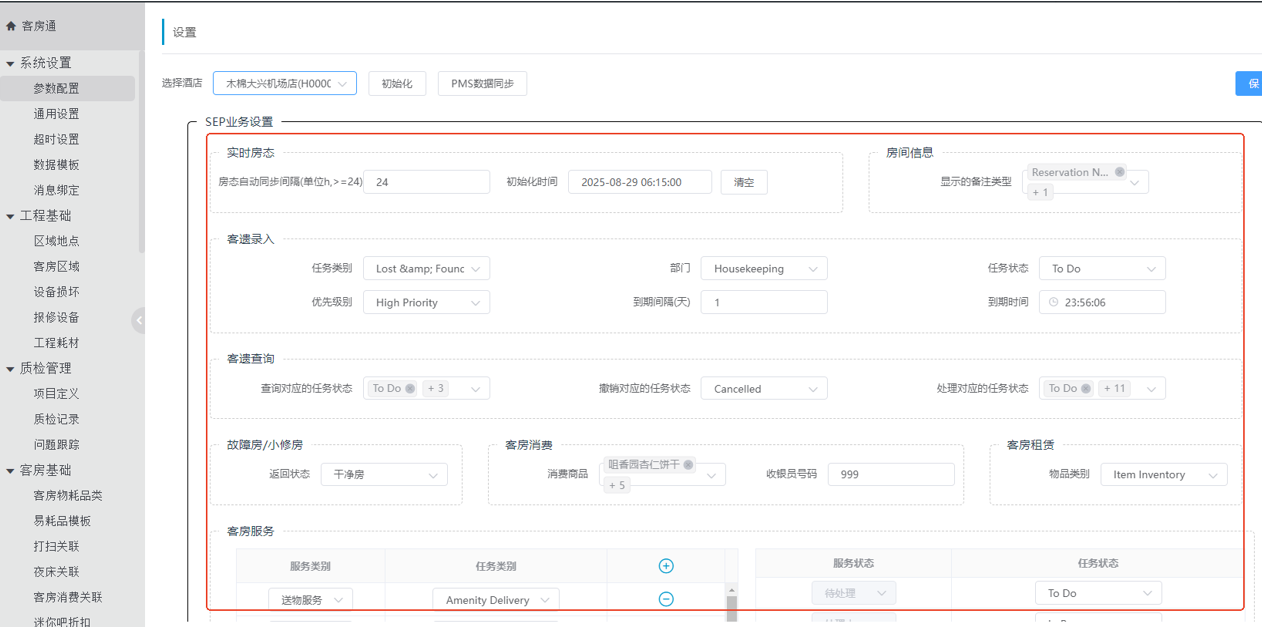Click the PMS数据同步 button
The image size is (1262, 627).
tap(482, 84)
